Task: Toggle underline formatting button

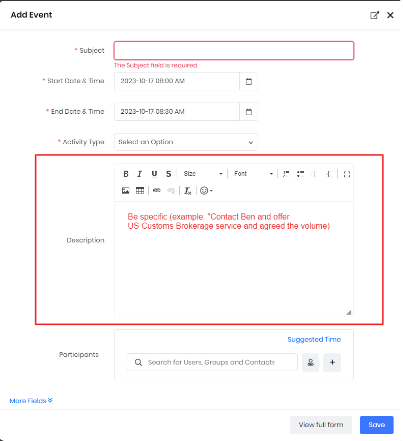Action: 154,174
